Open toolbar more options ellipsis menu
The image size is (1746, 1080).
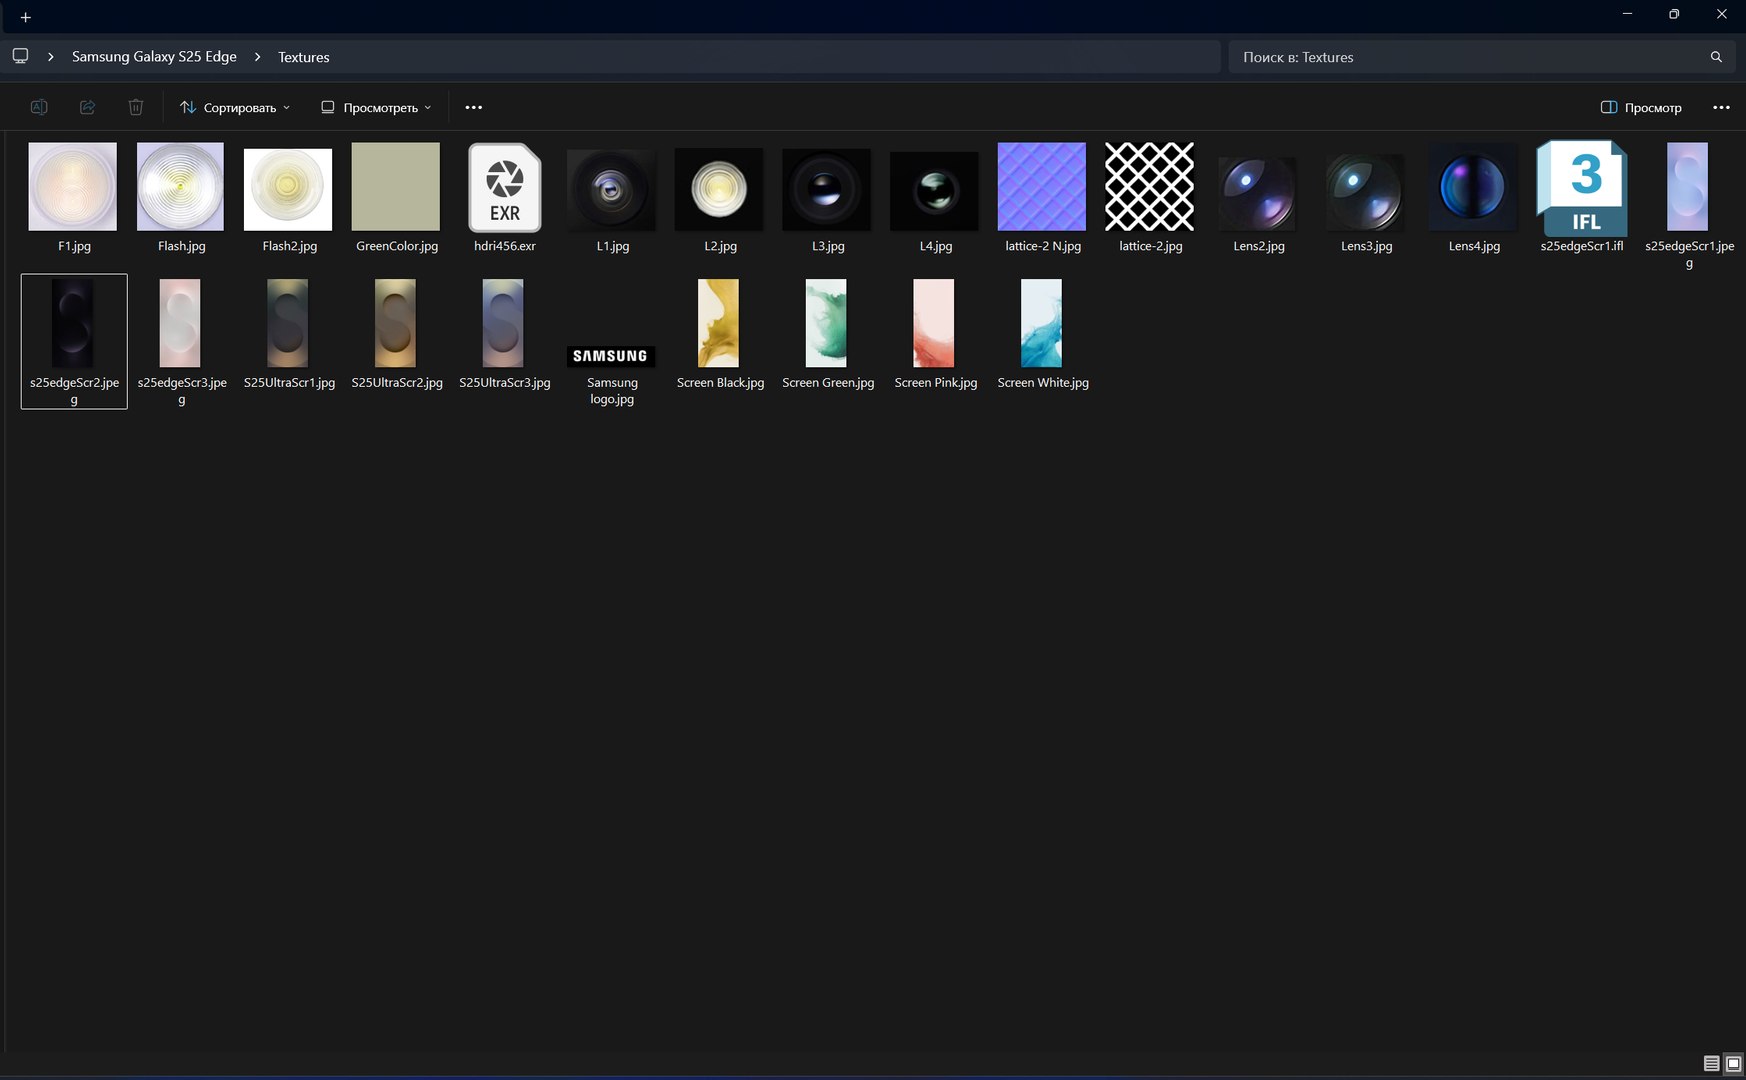[474, 107]
